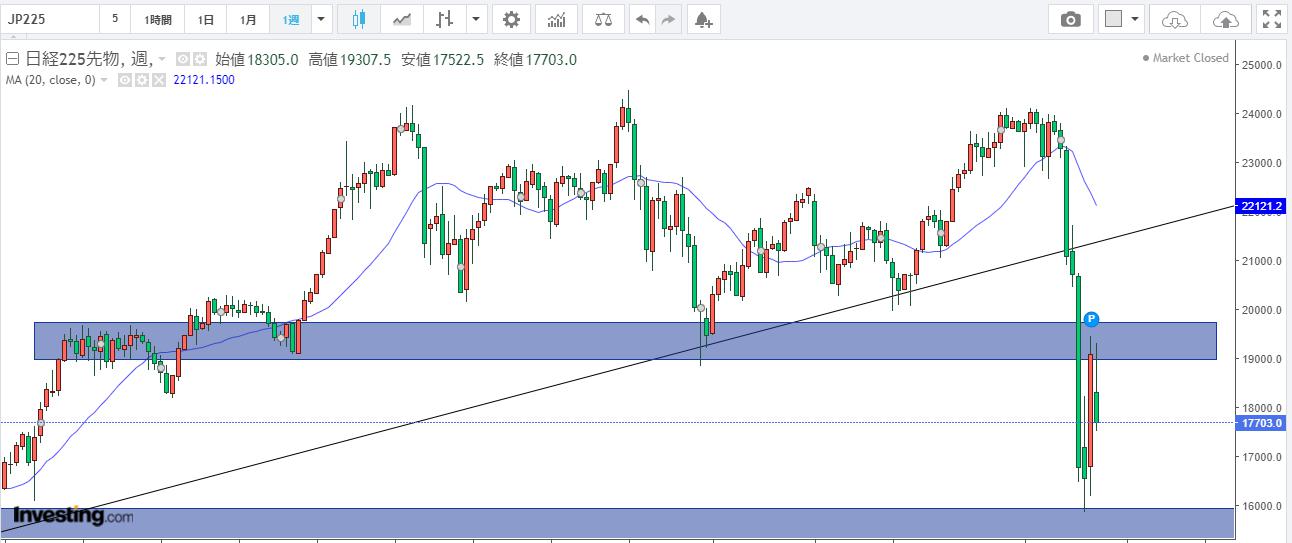Click the 21000.0 price axis label
This screenshot has height=543, width=1292.
[x=1264, y=261]
